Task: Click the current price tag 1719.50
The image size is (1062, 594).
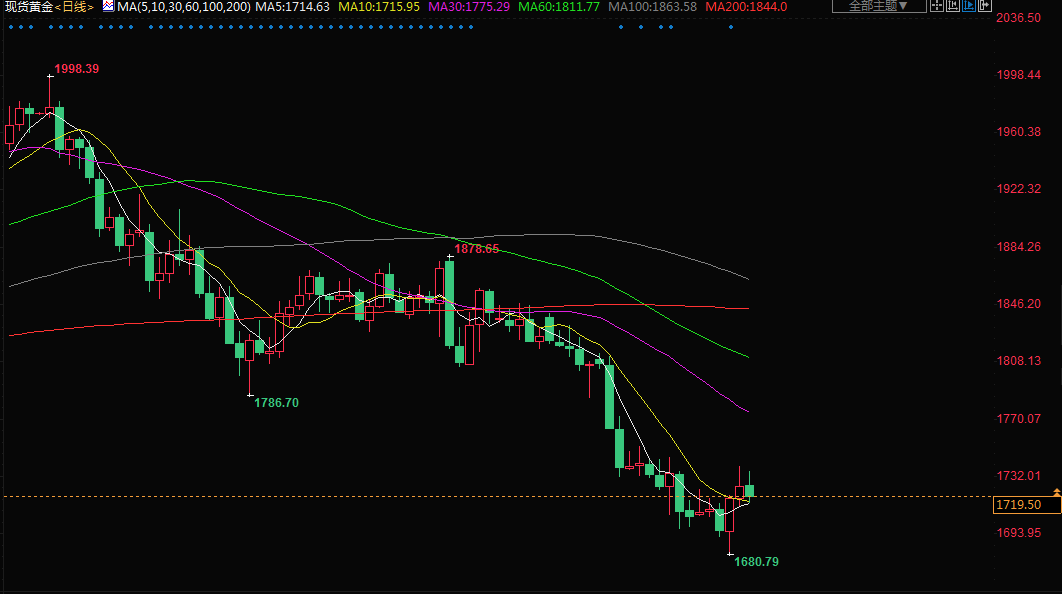Action: 1019,506
